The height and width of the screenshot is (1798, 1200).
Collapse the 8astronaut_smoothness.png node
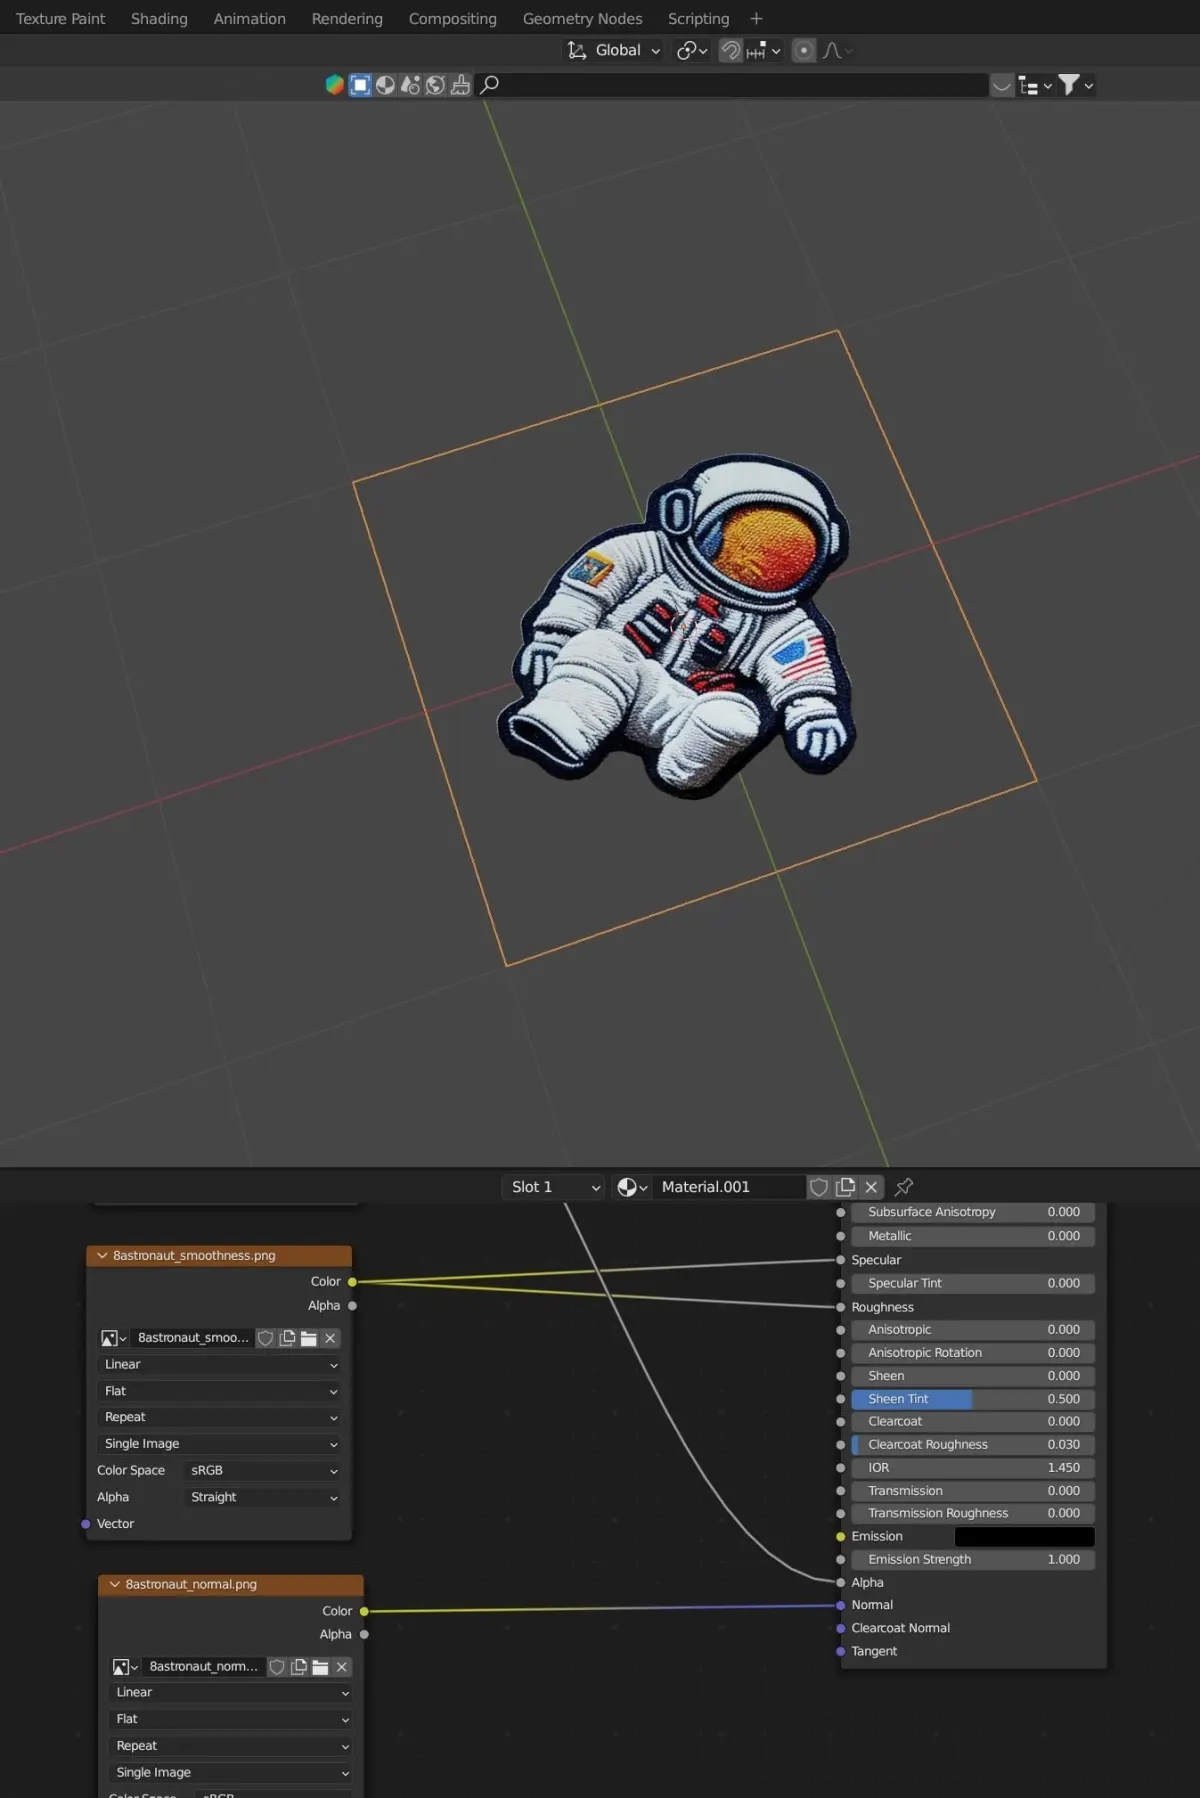[x=102, y=1256]
